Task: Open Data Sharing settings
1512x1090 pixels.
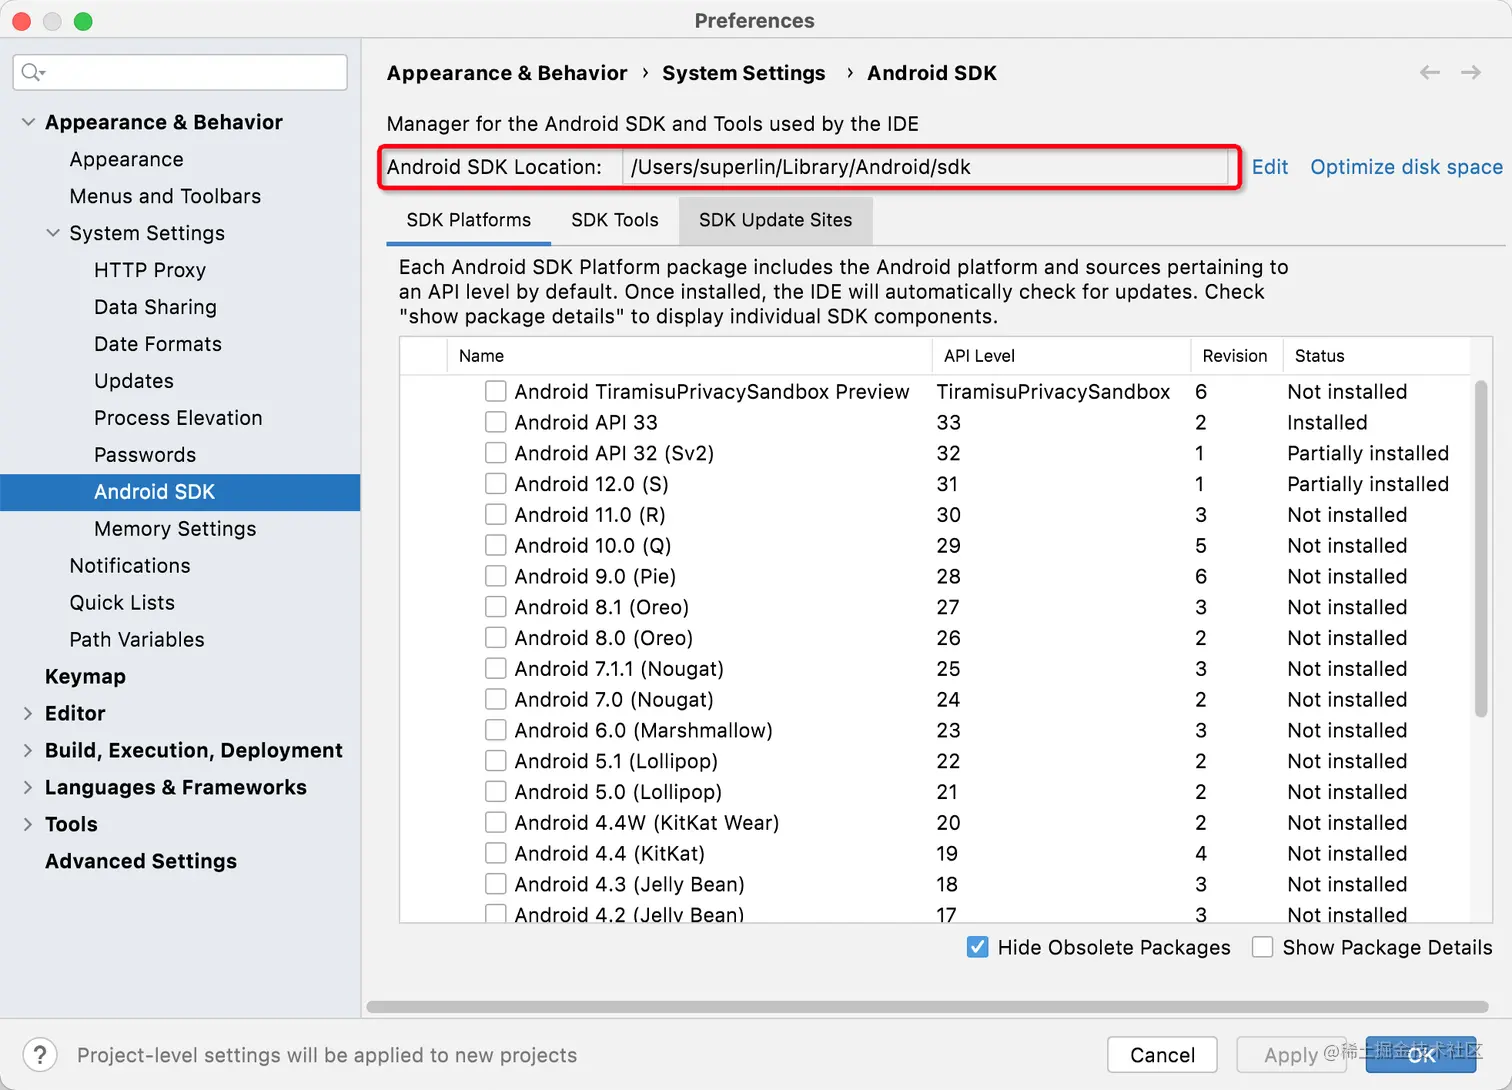Action: tap(155, 307)
